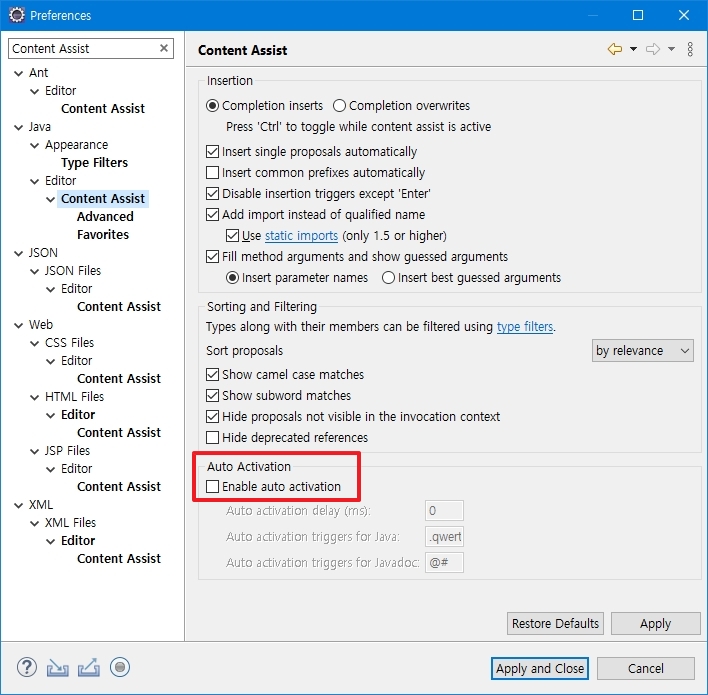Toggle Hide proposals not visible in context
The height and width of the screenshot is (695, 708).
212,416
